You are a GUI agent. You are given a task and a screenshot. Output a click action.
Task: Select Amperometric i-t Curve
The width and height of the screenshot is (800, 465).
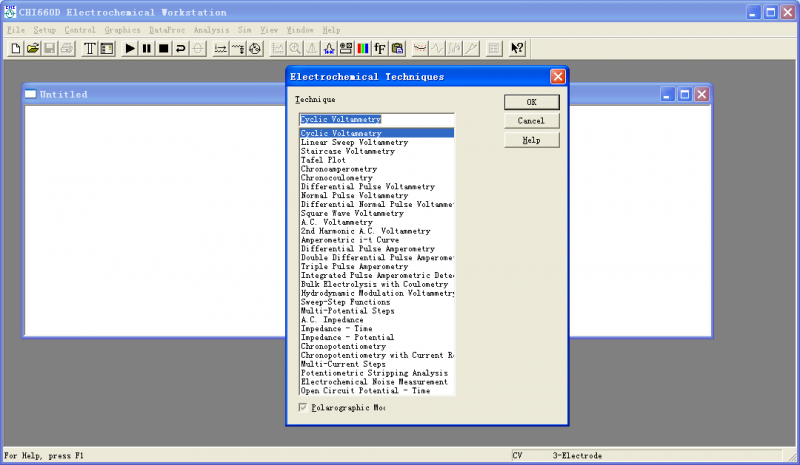click(x=377, y=240)
